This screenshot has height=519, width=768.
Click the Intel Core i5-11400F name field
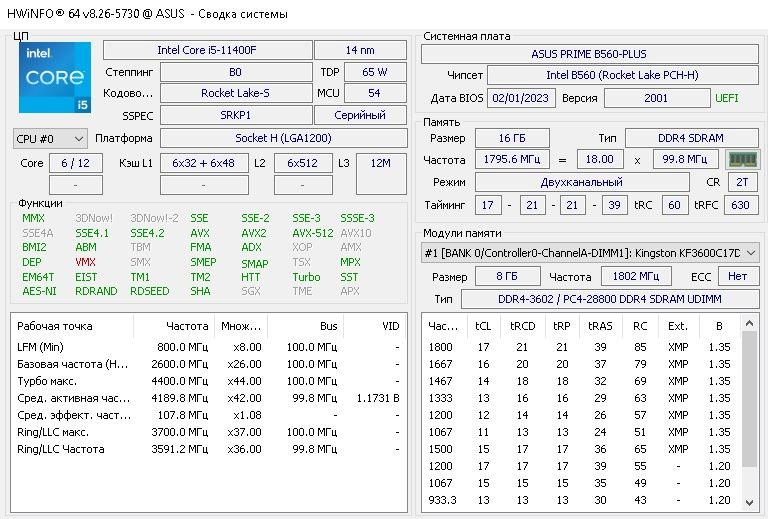pos(208,50)
